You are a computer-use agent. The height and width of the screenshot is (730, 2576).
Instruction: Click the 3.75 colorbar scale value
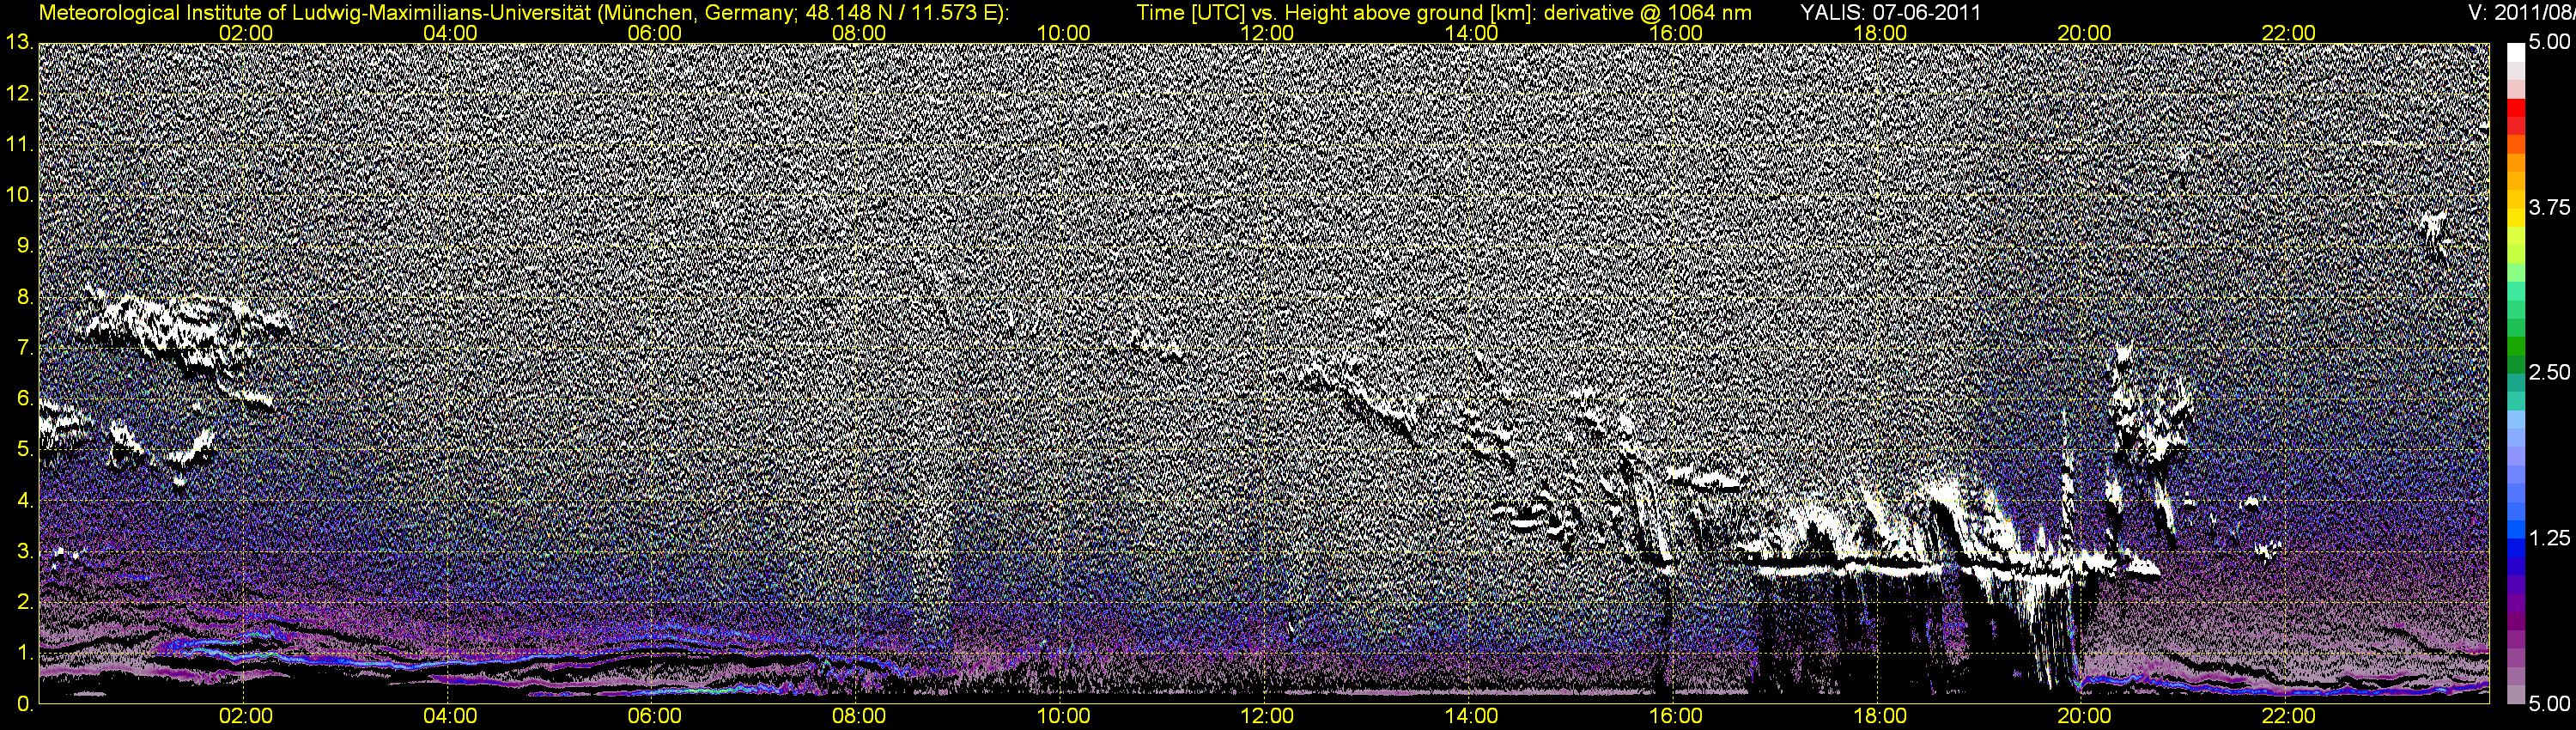pyautogui.click(x=2549, y=208)
